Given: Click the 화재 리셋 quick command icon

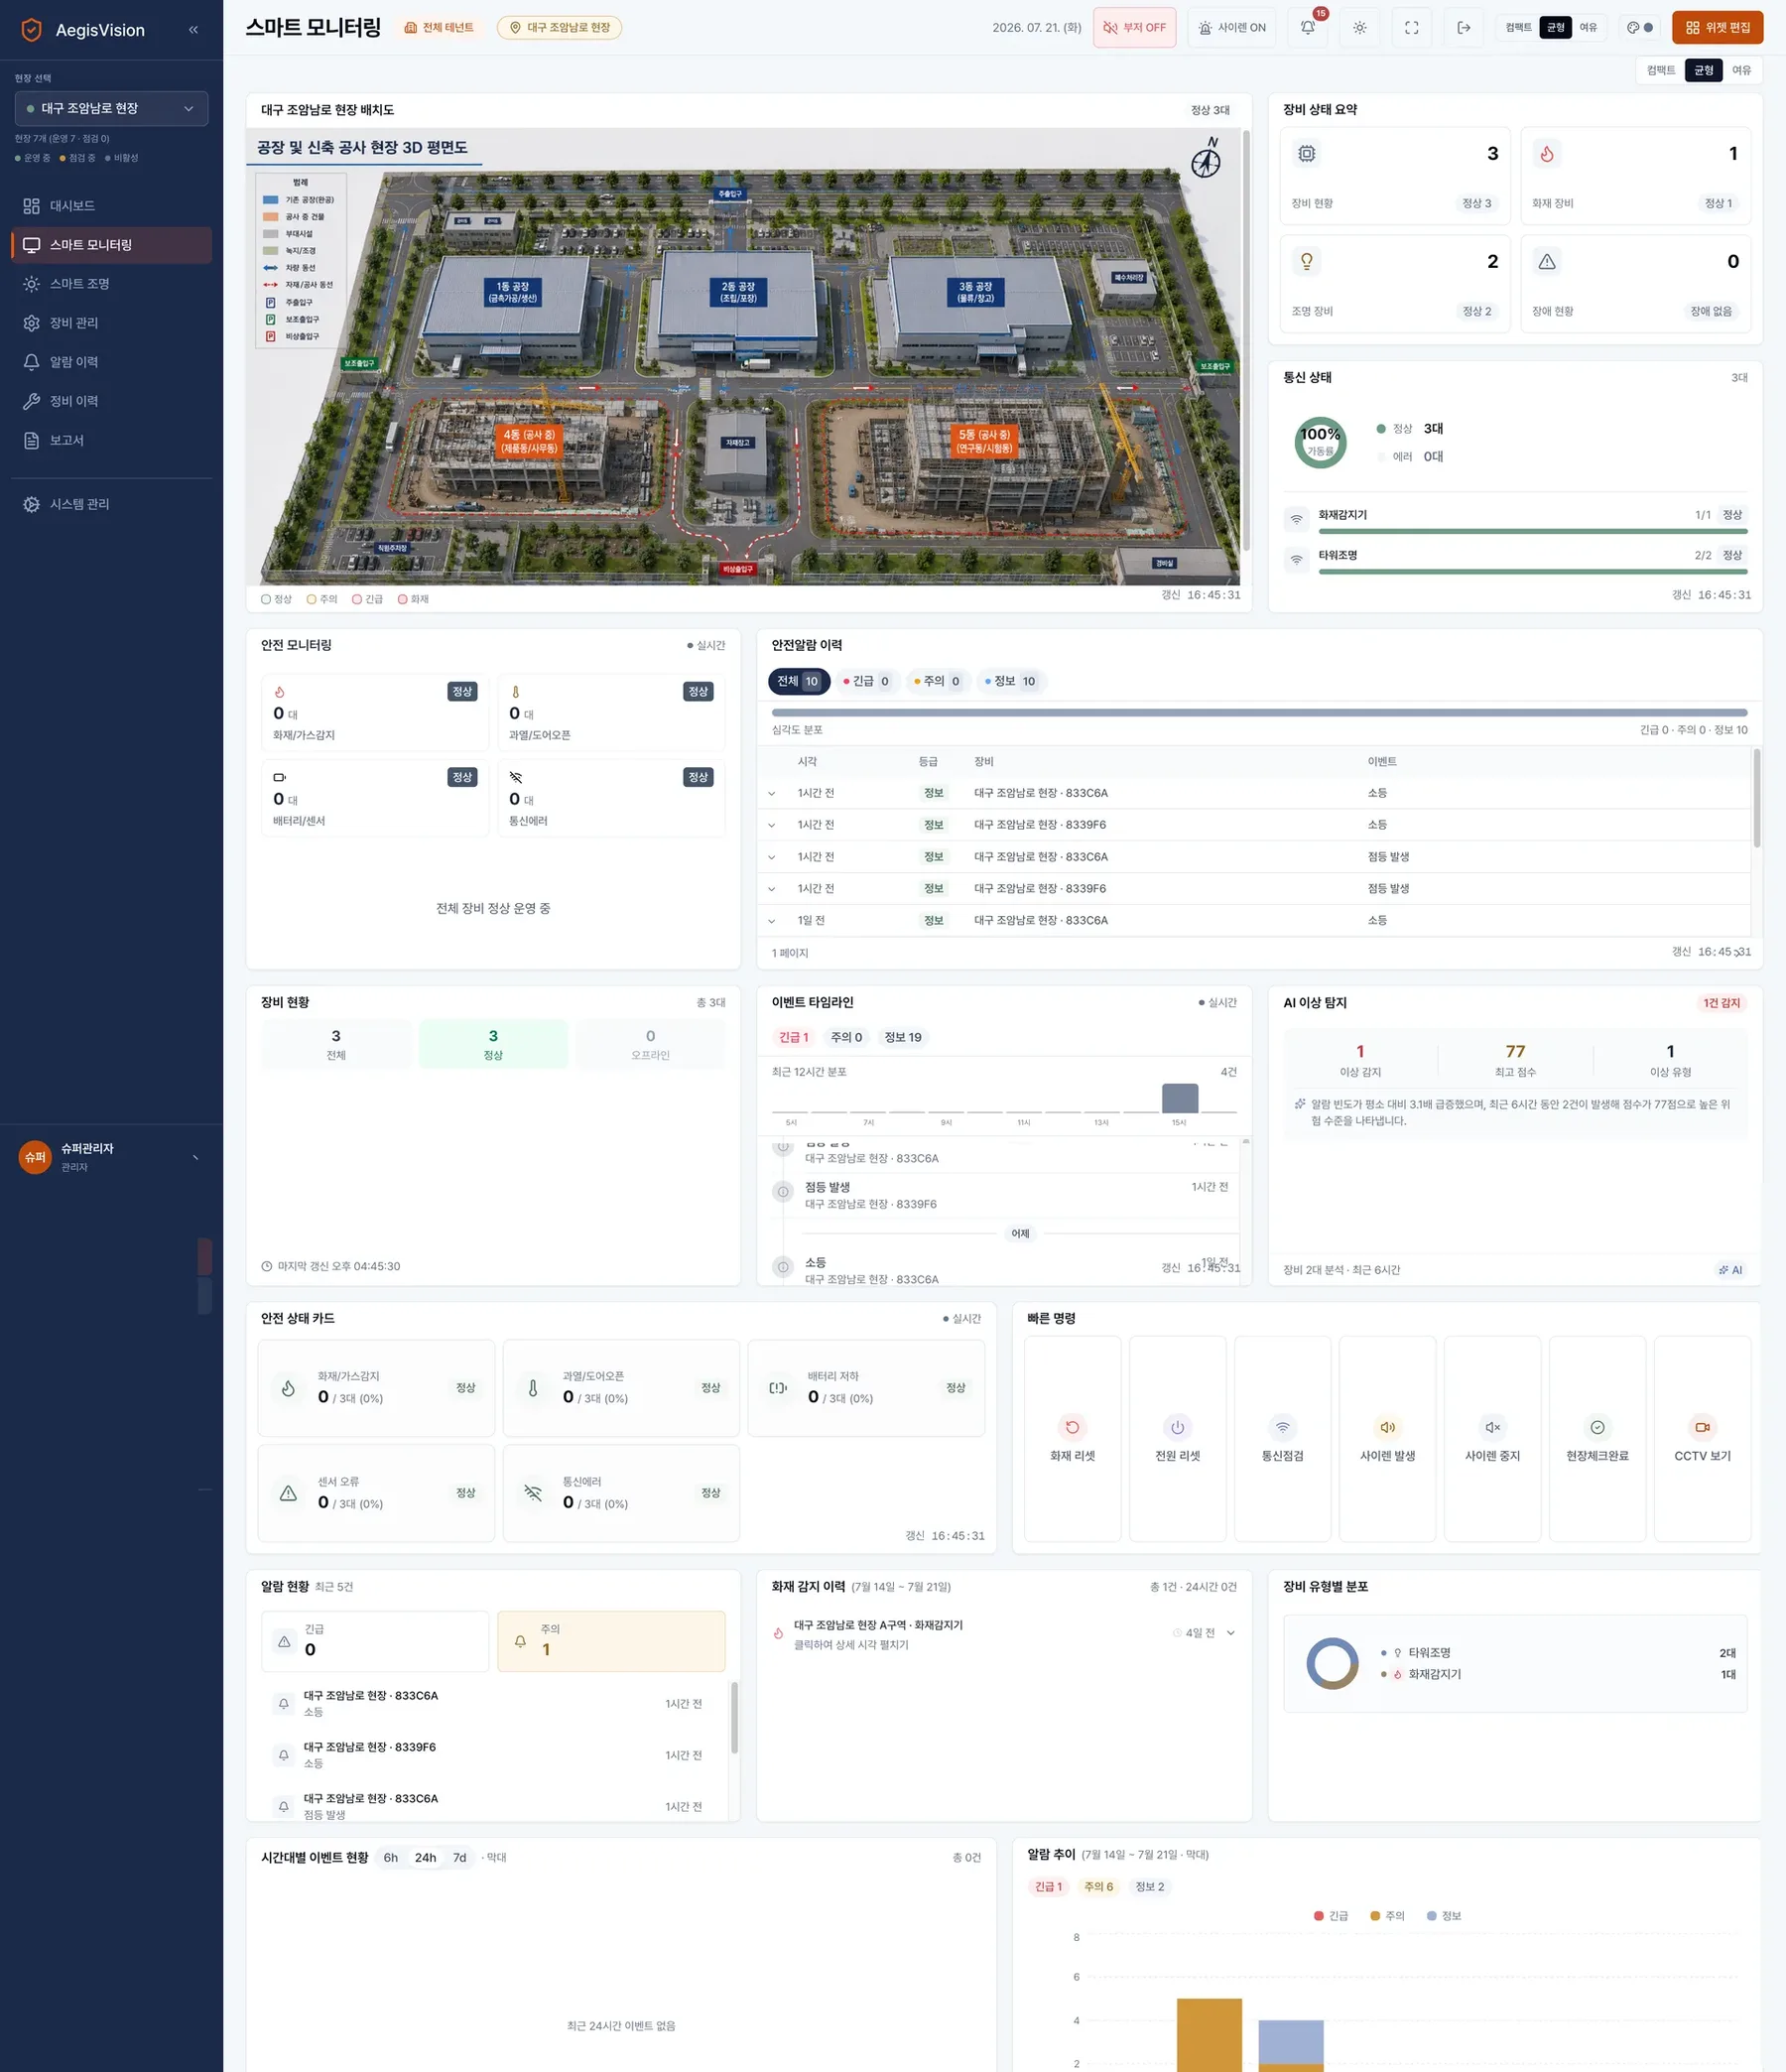Looking at the screenshot, I should (1073, 1427).
